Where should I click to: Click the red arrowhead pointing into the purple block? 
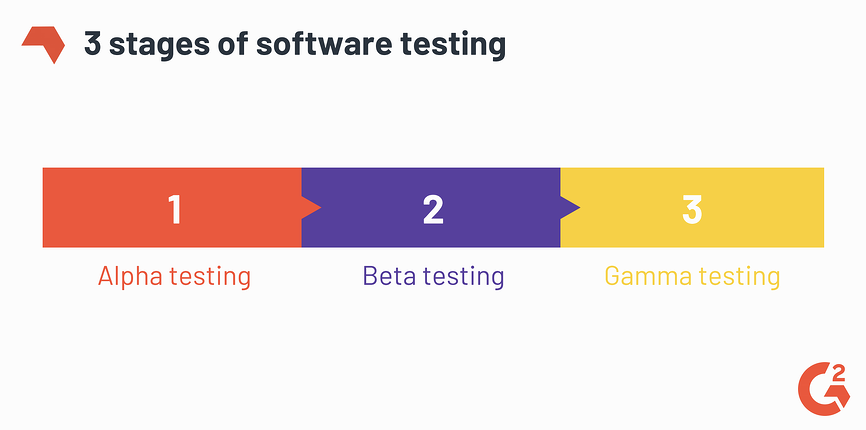pos(311,208)
